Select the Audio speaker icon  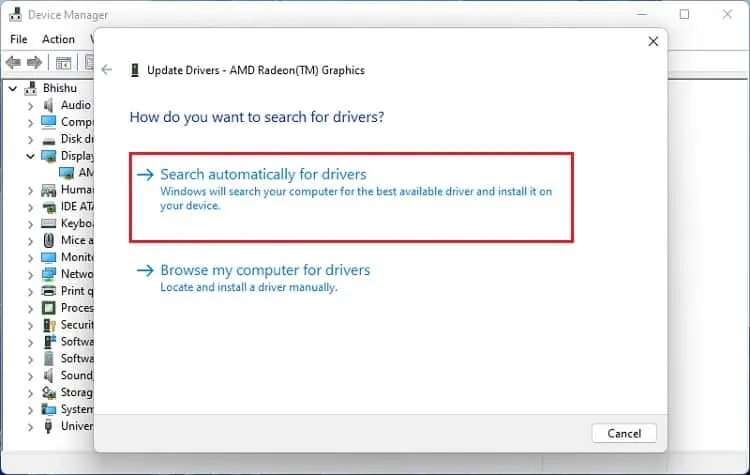click(x=48, y=105)
